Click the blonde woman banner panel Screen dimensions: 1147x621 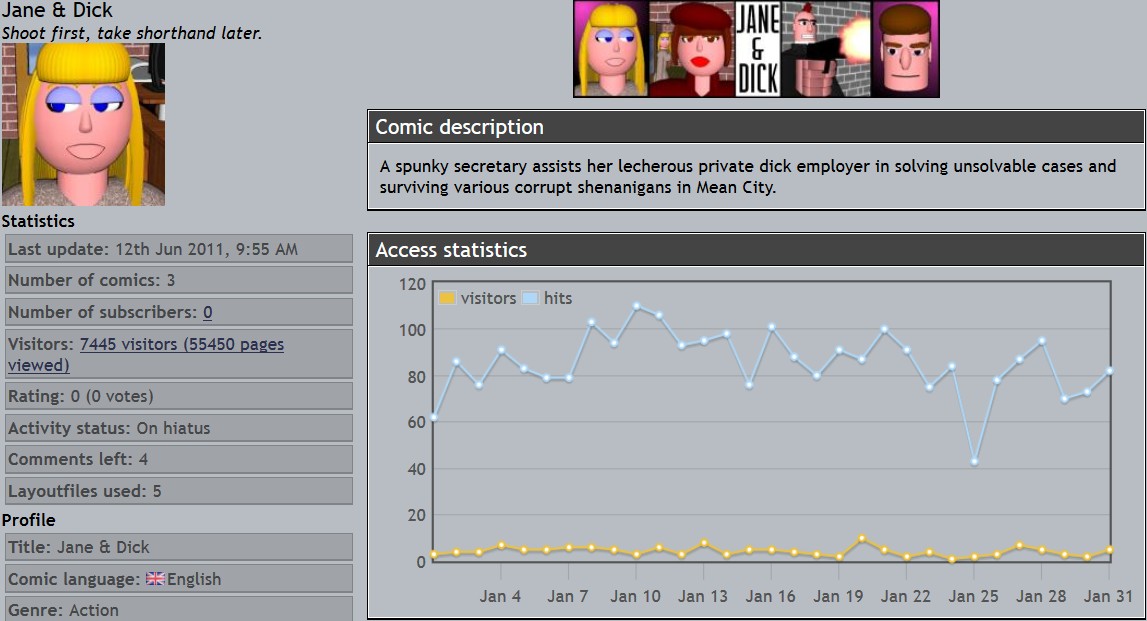(611, 49)
